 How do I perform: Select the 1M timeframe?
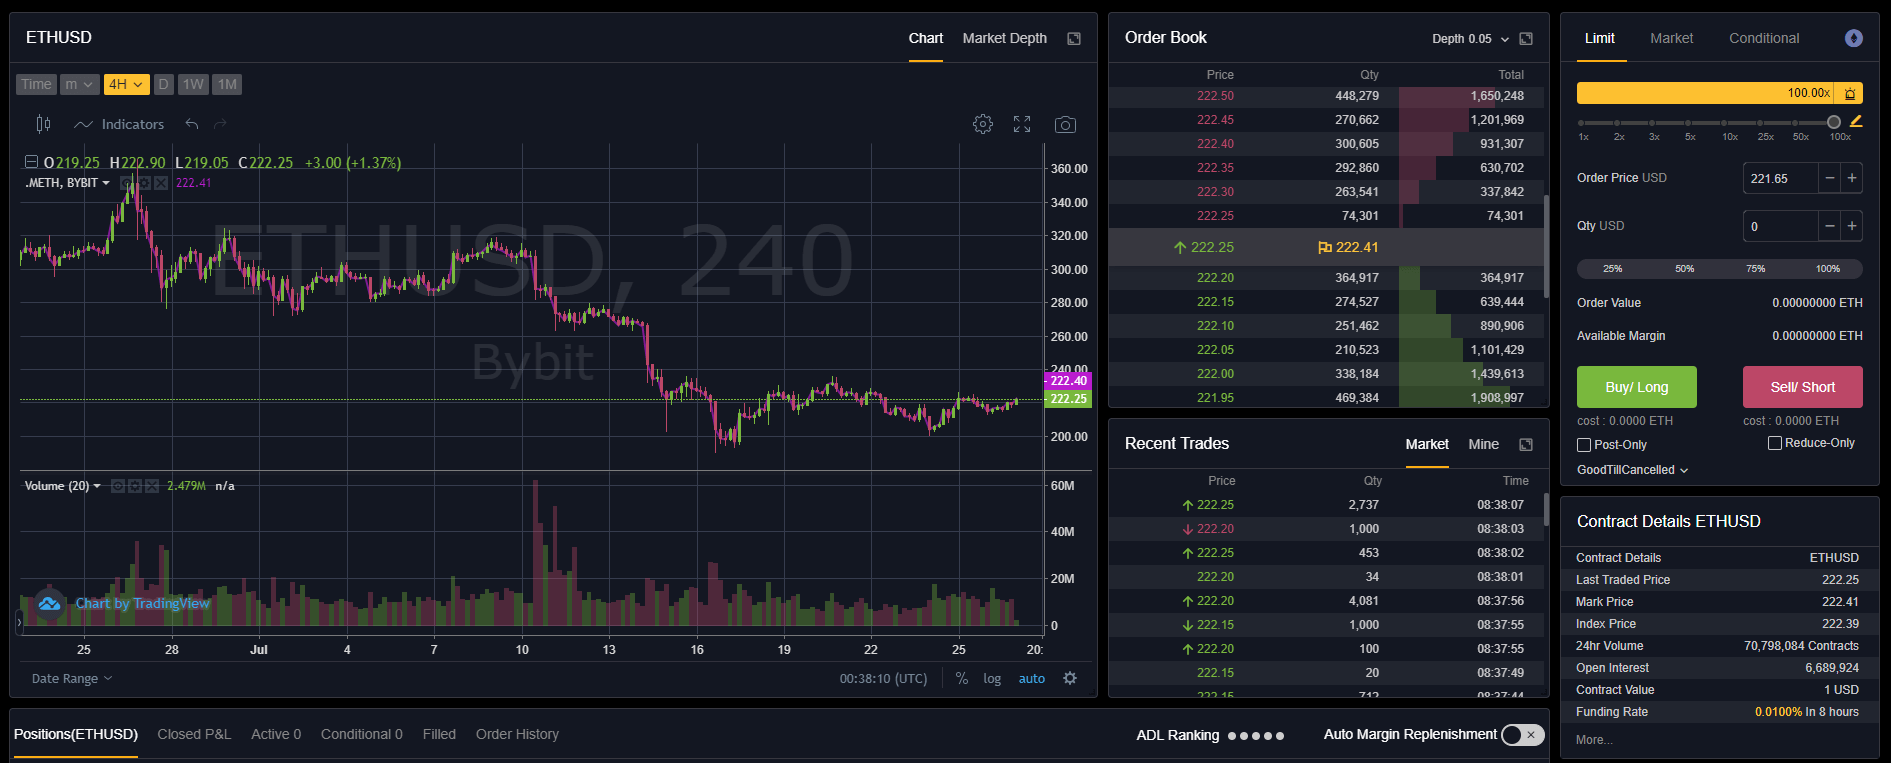coord(227,84)
